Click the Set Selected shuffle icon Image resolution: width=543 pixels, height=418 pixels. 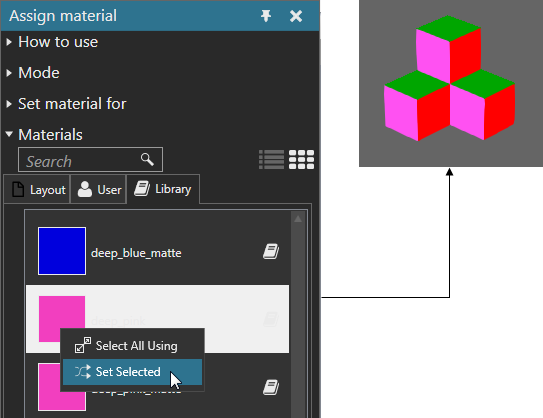[x=83, y=372]
